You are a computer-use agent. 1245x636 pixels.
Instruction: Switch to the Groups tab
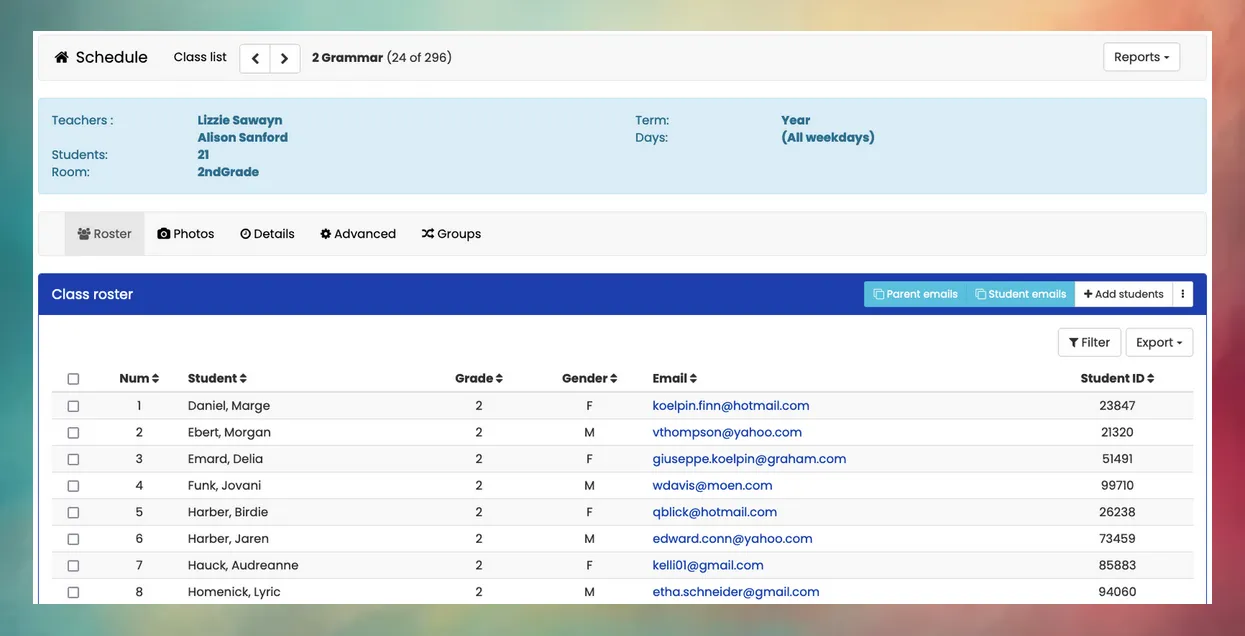click(446, 231)
